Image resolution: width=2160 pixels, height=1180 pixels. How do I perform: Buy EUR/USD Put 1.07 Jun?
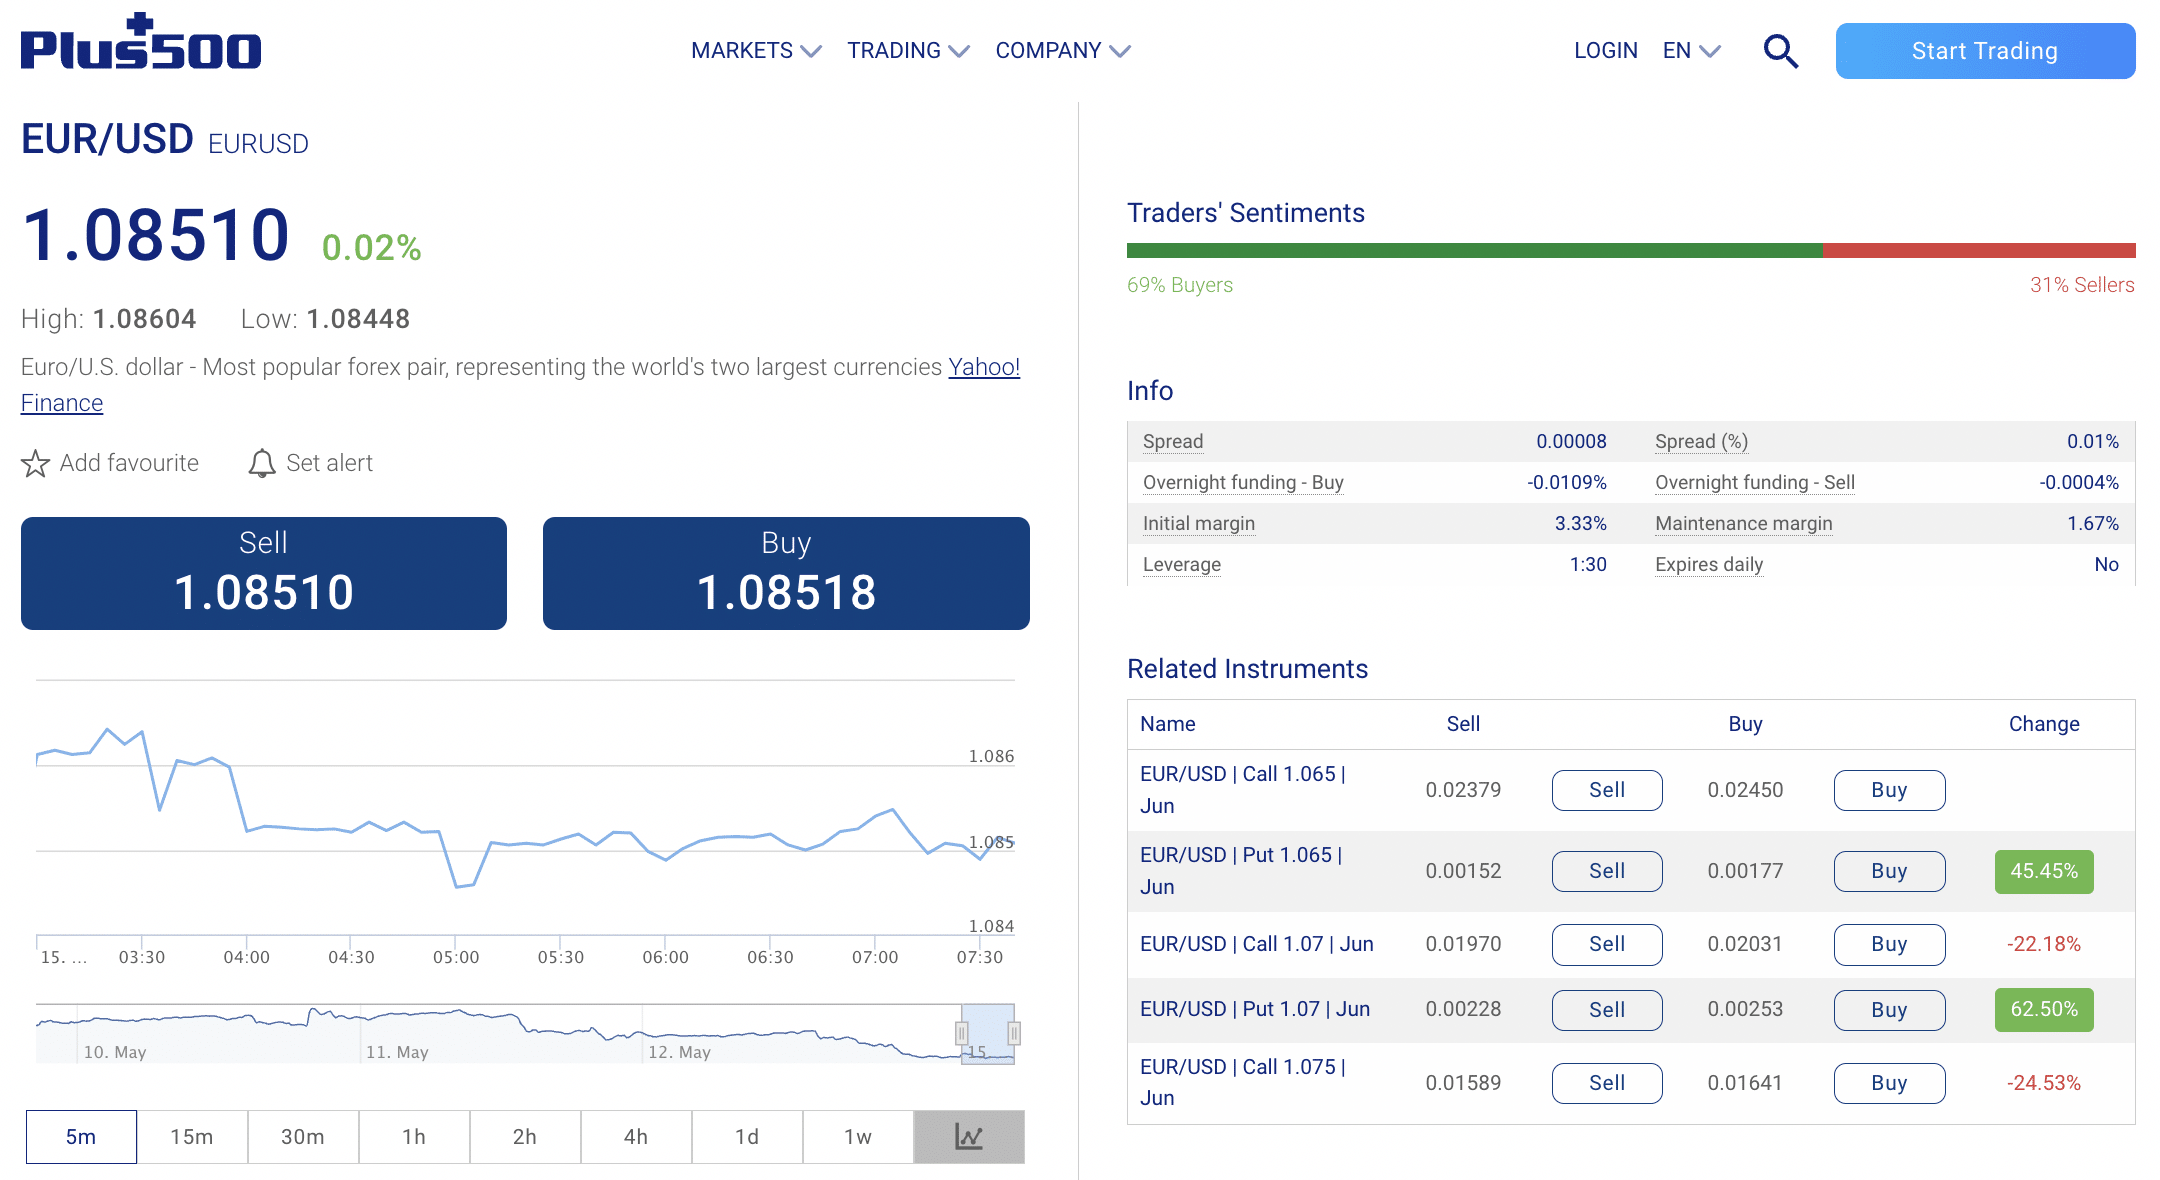(x=1889, y=1010)
